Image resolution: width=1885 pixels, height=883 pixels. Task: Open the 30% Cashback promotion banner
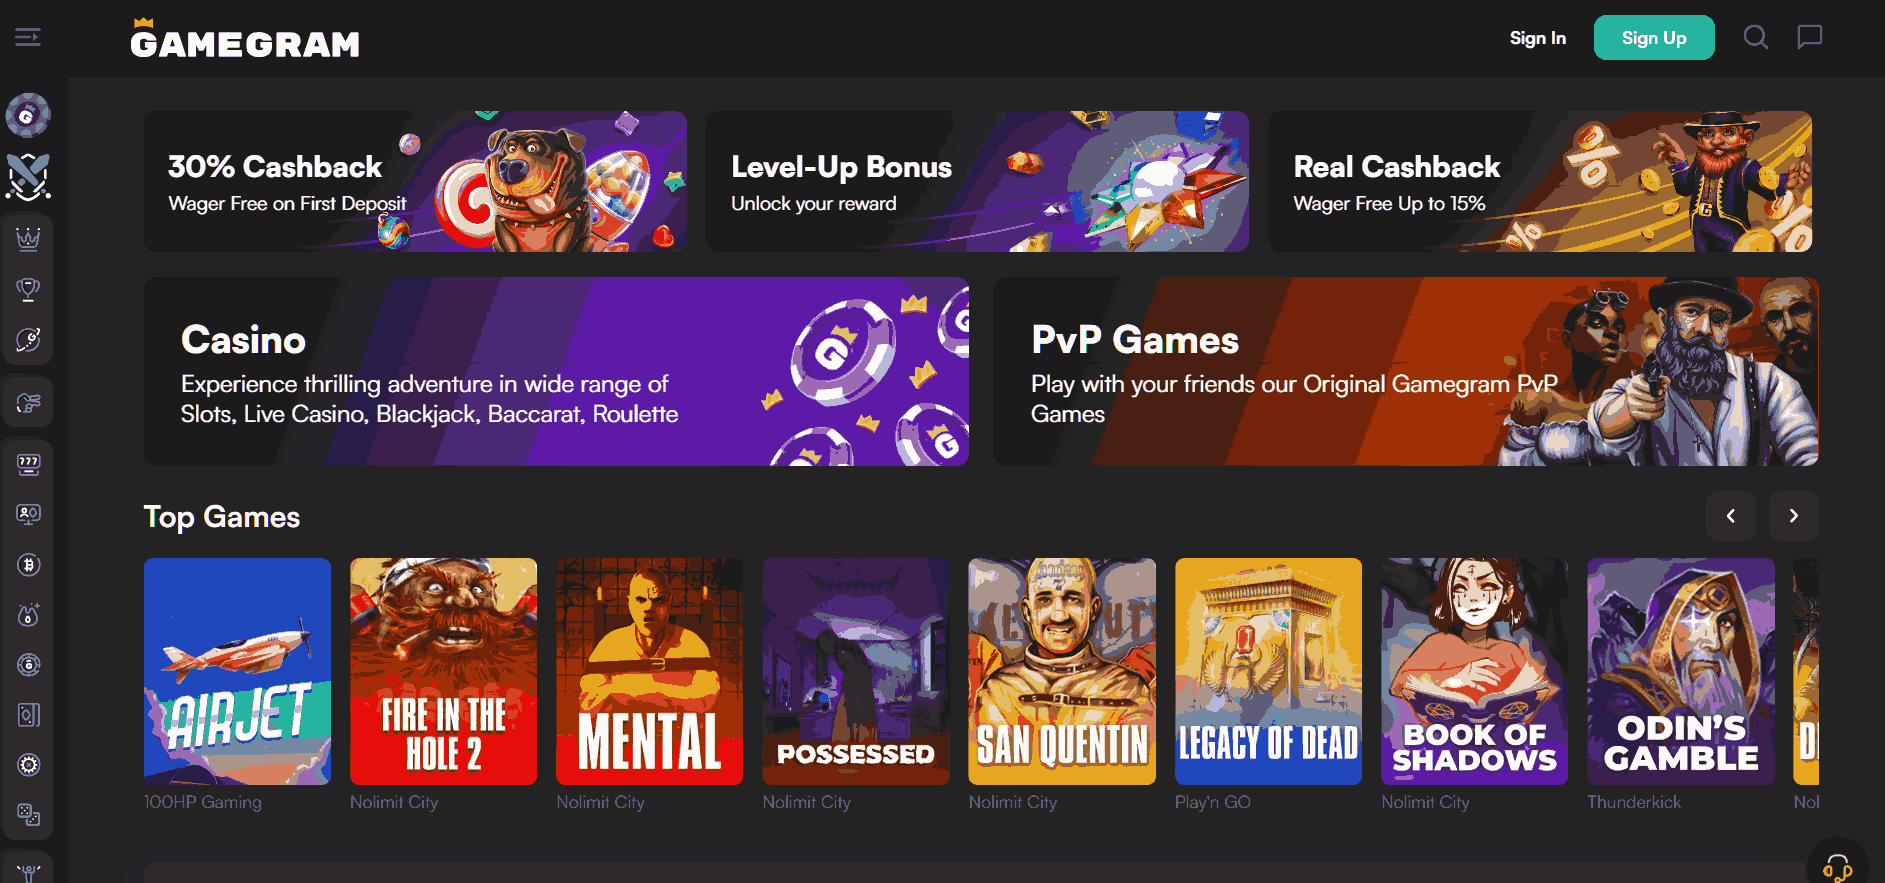click(x=415, y=181)
